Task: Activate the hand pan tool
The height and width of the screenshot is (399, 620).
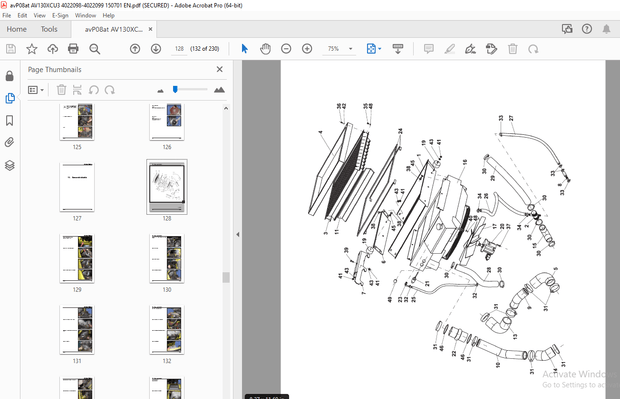Action: 265,49
